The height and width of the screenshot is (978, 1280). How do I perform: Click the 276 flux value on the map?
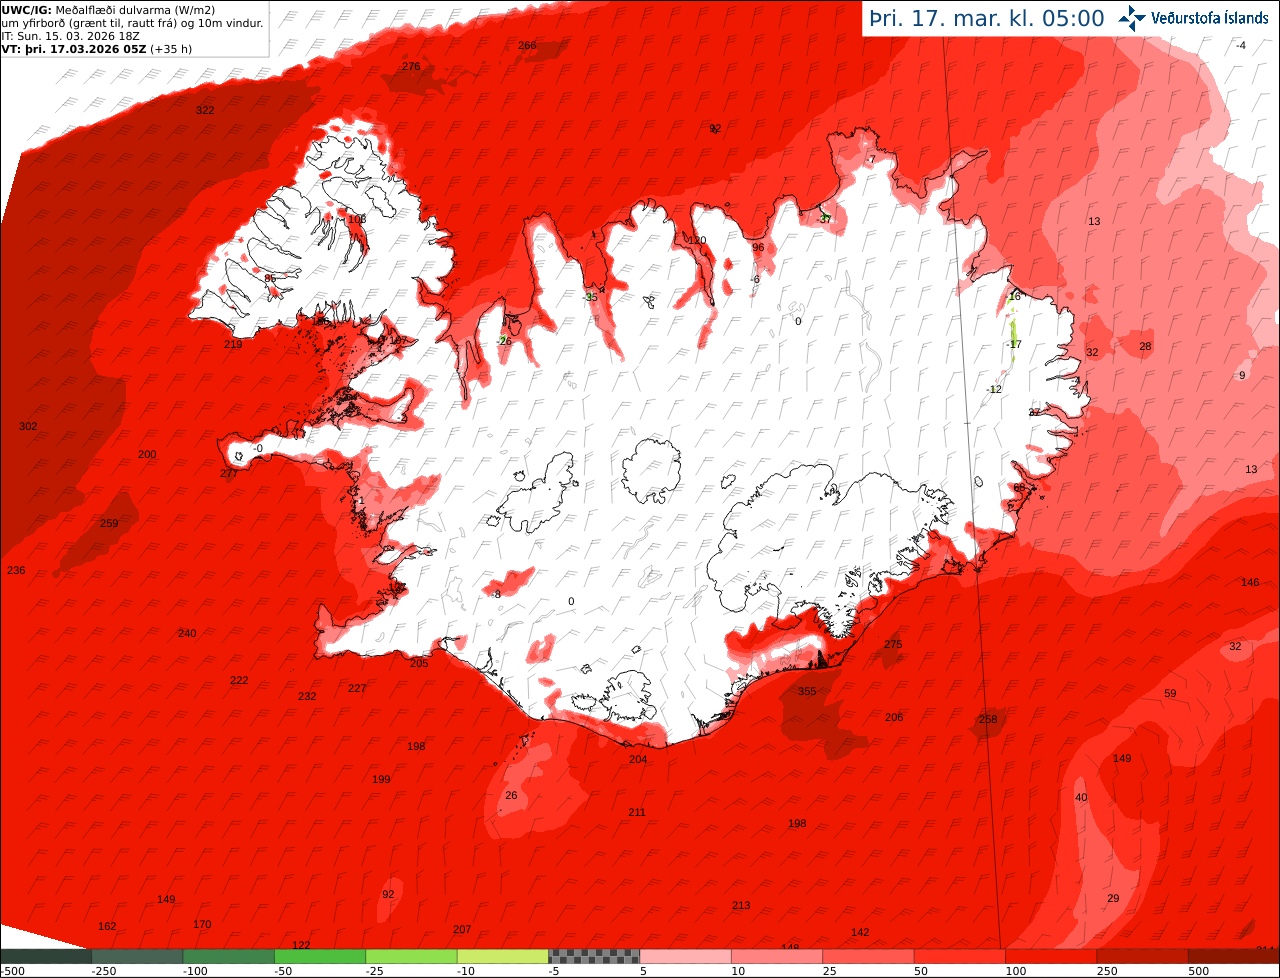(x=411, y=66)
